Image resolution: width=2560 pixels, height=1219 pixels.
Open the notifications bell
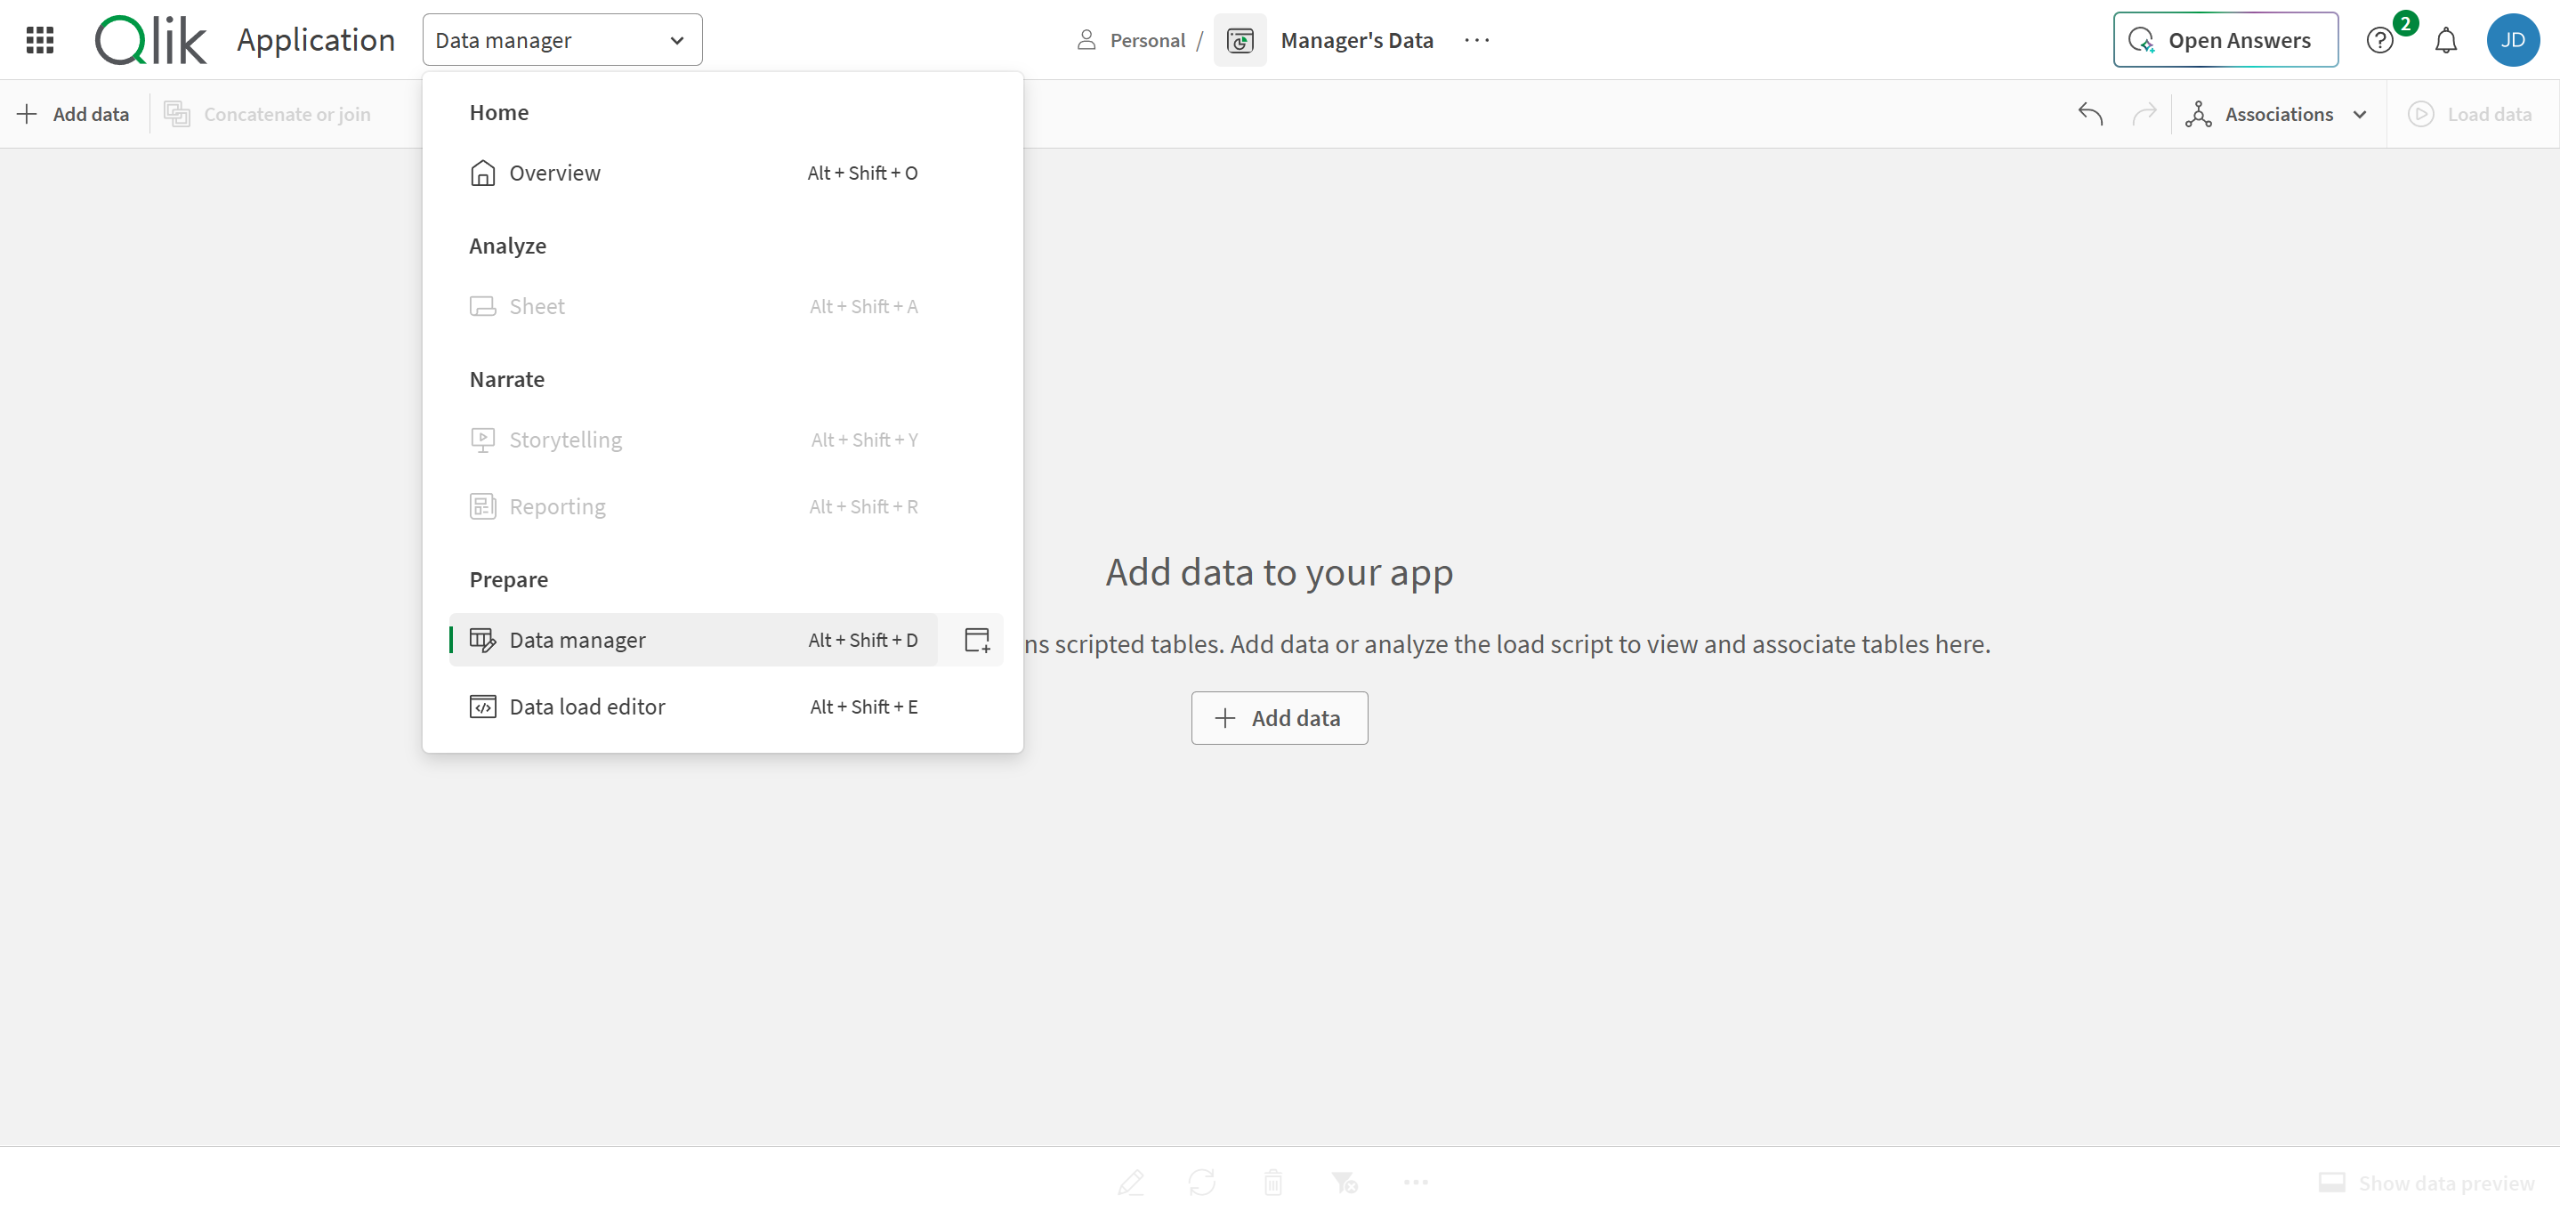tap(2445, 40)
